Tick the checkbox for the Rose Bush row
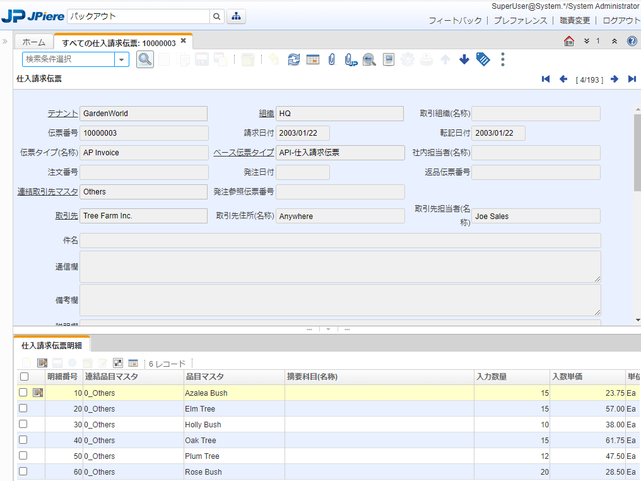 point(23,472)
